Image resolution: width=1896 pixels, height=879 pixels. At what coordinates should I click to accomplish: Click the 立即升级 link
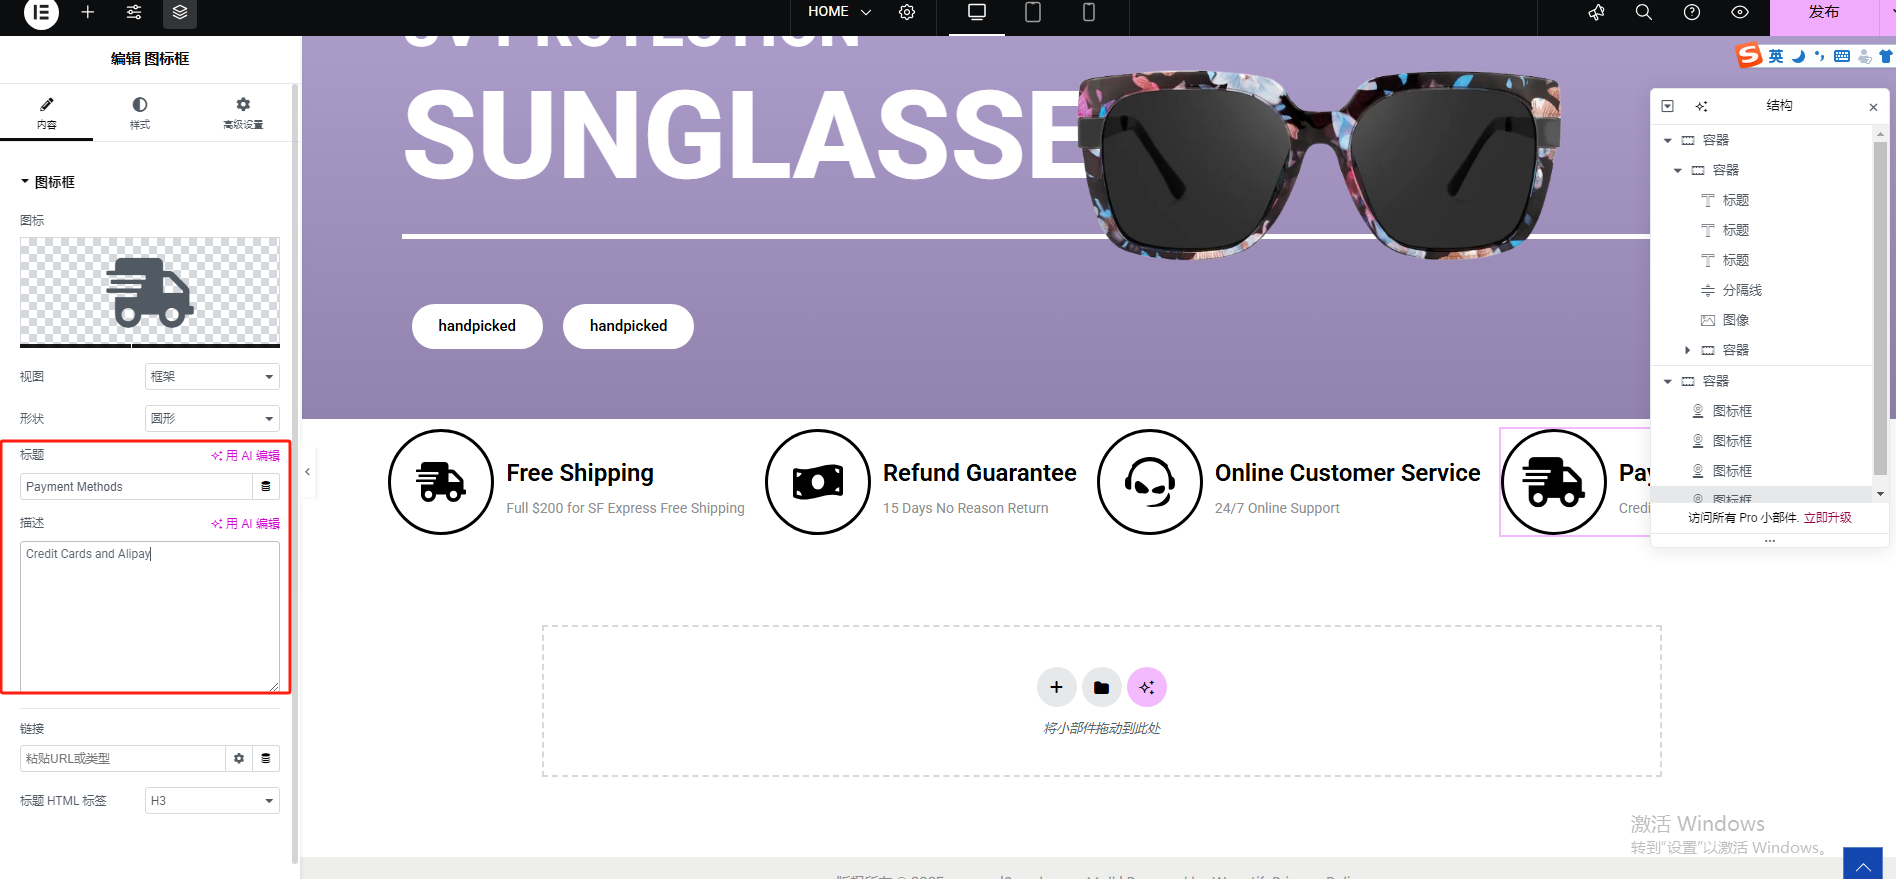(1828, 518)
